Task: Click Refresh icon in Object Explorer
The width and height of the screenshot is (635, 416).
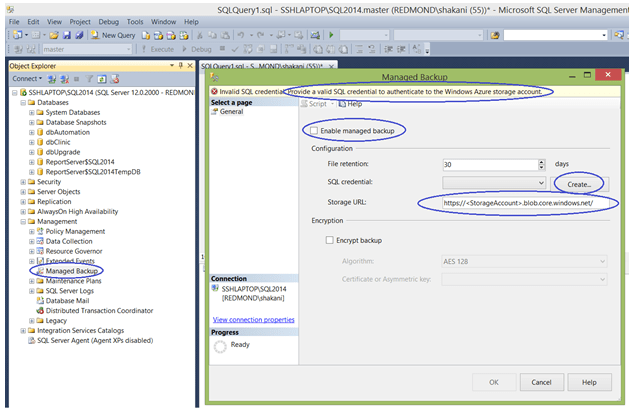Action: (102, 79)
